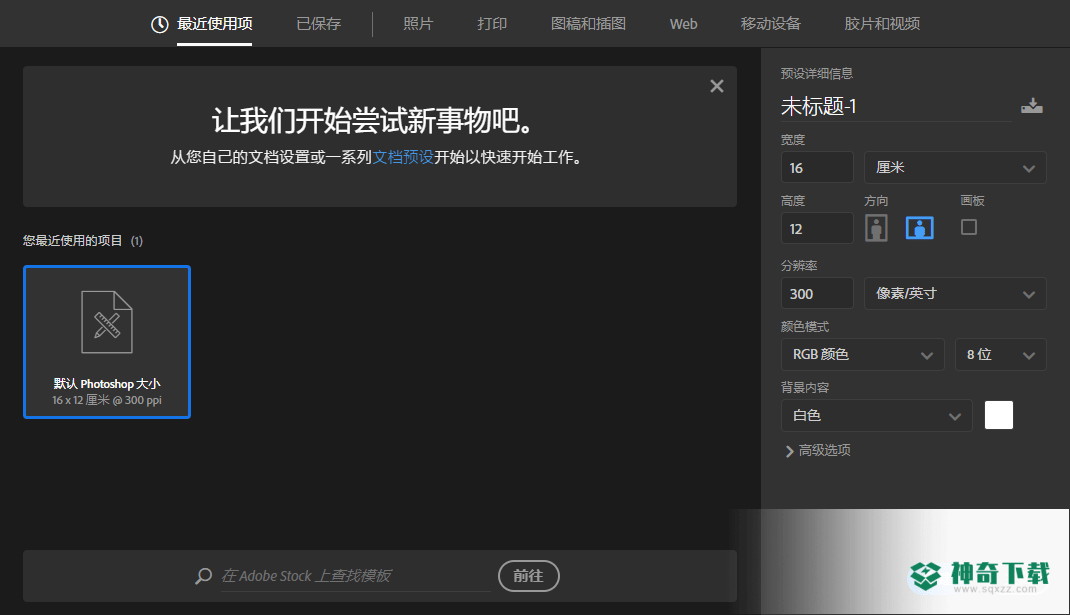Viewport: 1070px width, 615px height.
Task: Click the 宽度 input field showing 16
Action: 817,167
